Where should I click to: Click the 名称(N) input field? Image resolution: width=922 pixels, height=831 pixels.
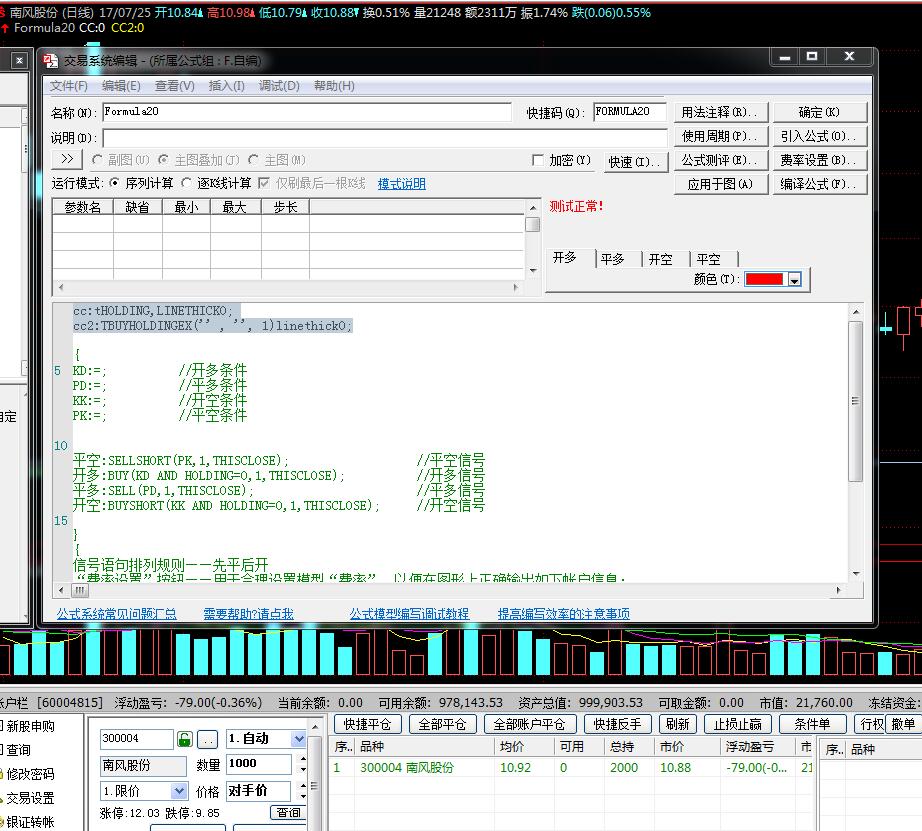[x=307, y=112]
